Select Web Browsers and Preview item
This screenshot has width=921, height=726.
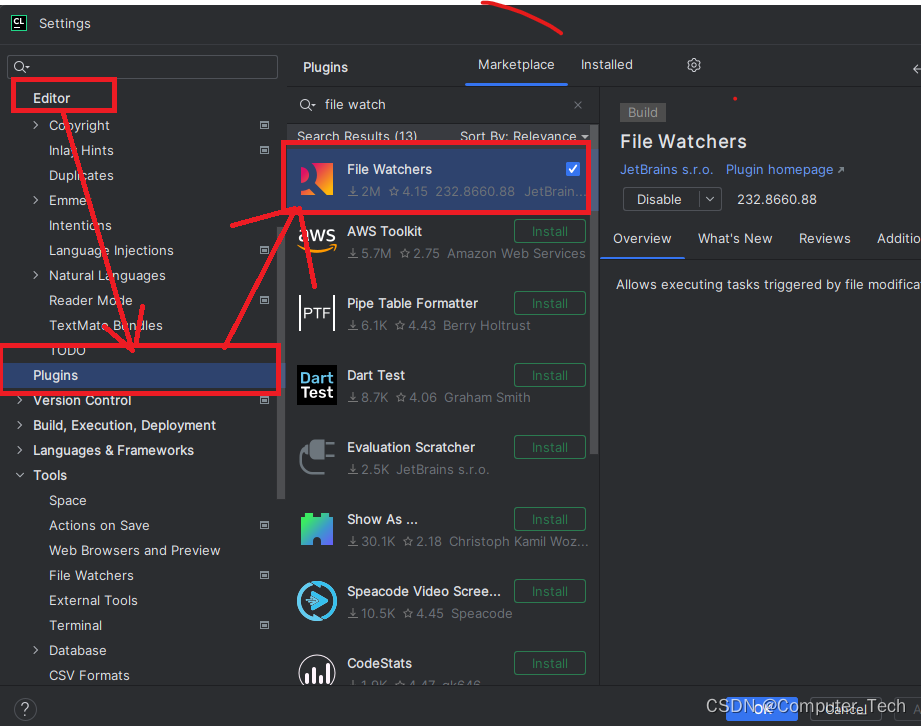coord(135,550)
